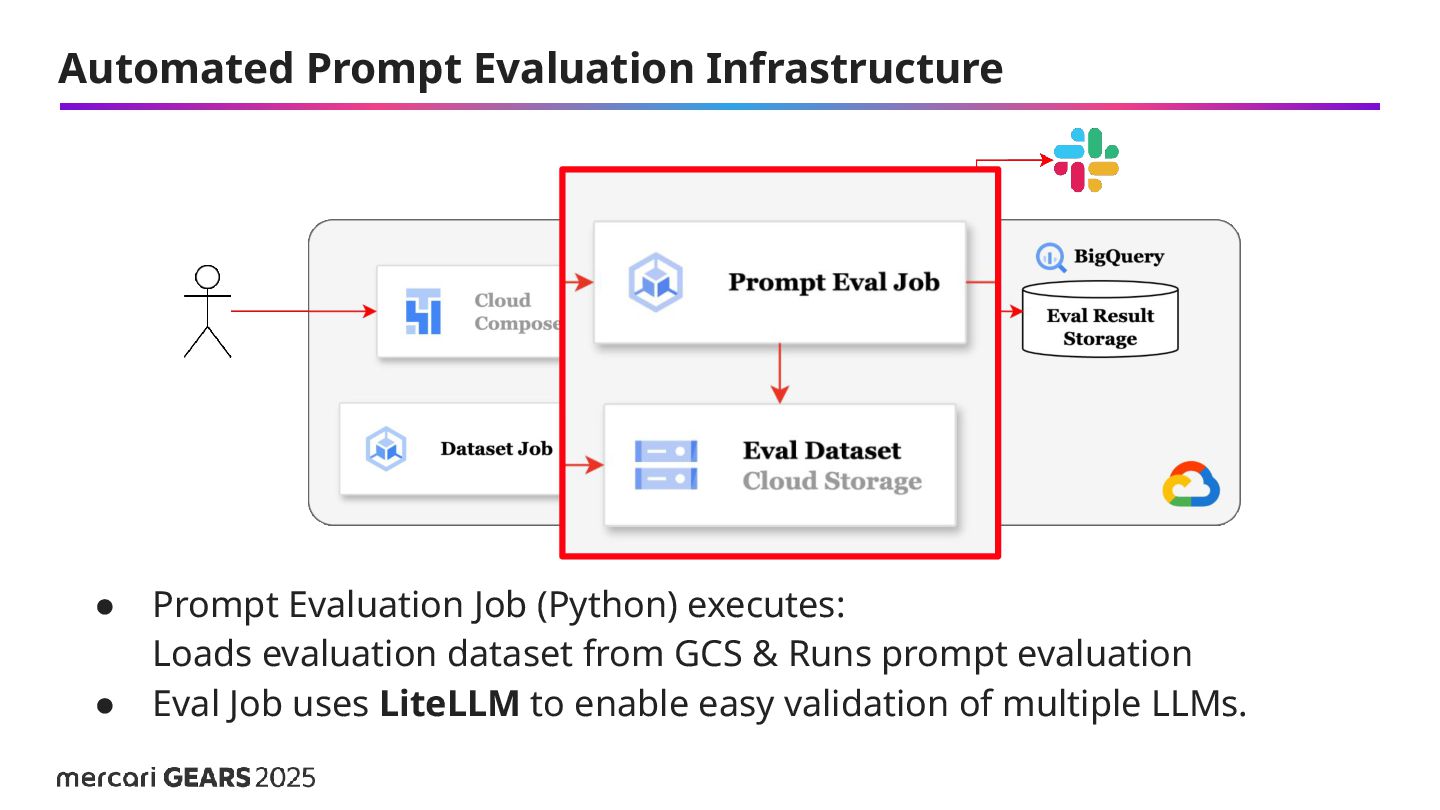The height and width of the screenshot is (810, 1440).
Task: Click the Dataset Job hexagon icon
Action: (386, 449)
